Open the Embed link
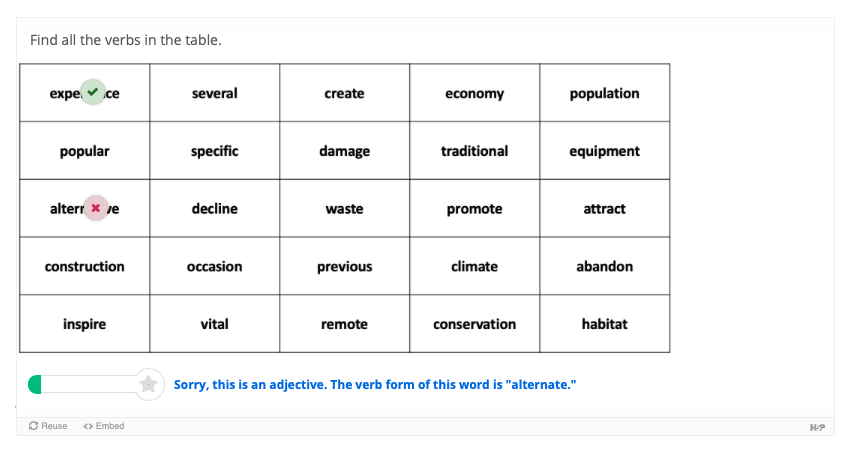Image resolution: width=855 pixels, height=451 pixels. coord(104,426)
